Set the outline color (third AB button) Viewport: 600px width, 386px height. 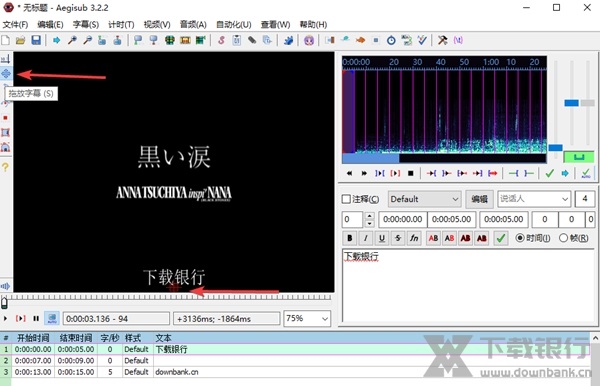[465, 238]
